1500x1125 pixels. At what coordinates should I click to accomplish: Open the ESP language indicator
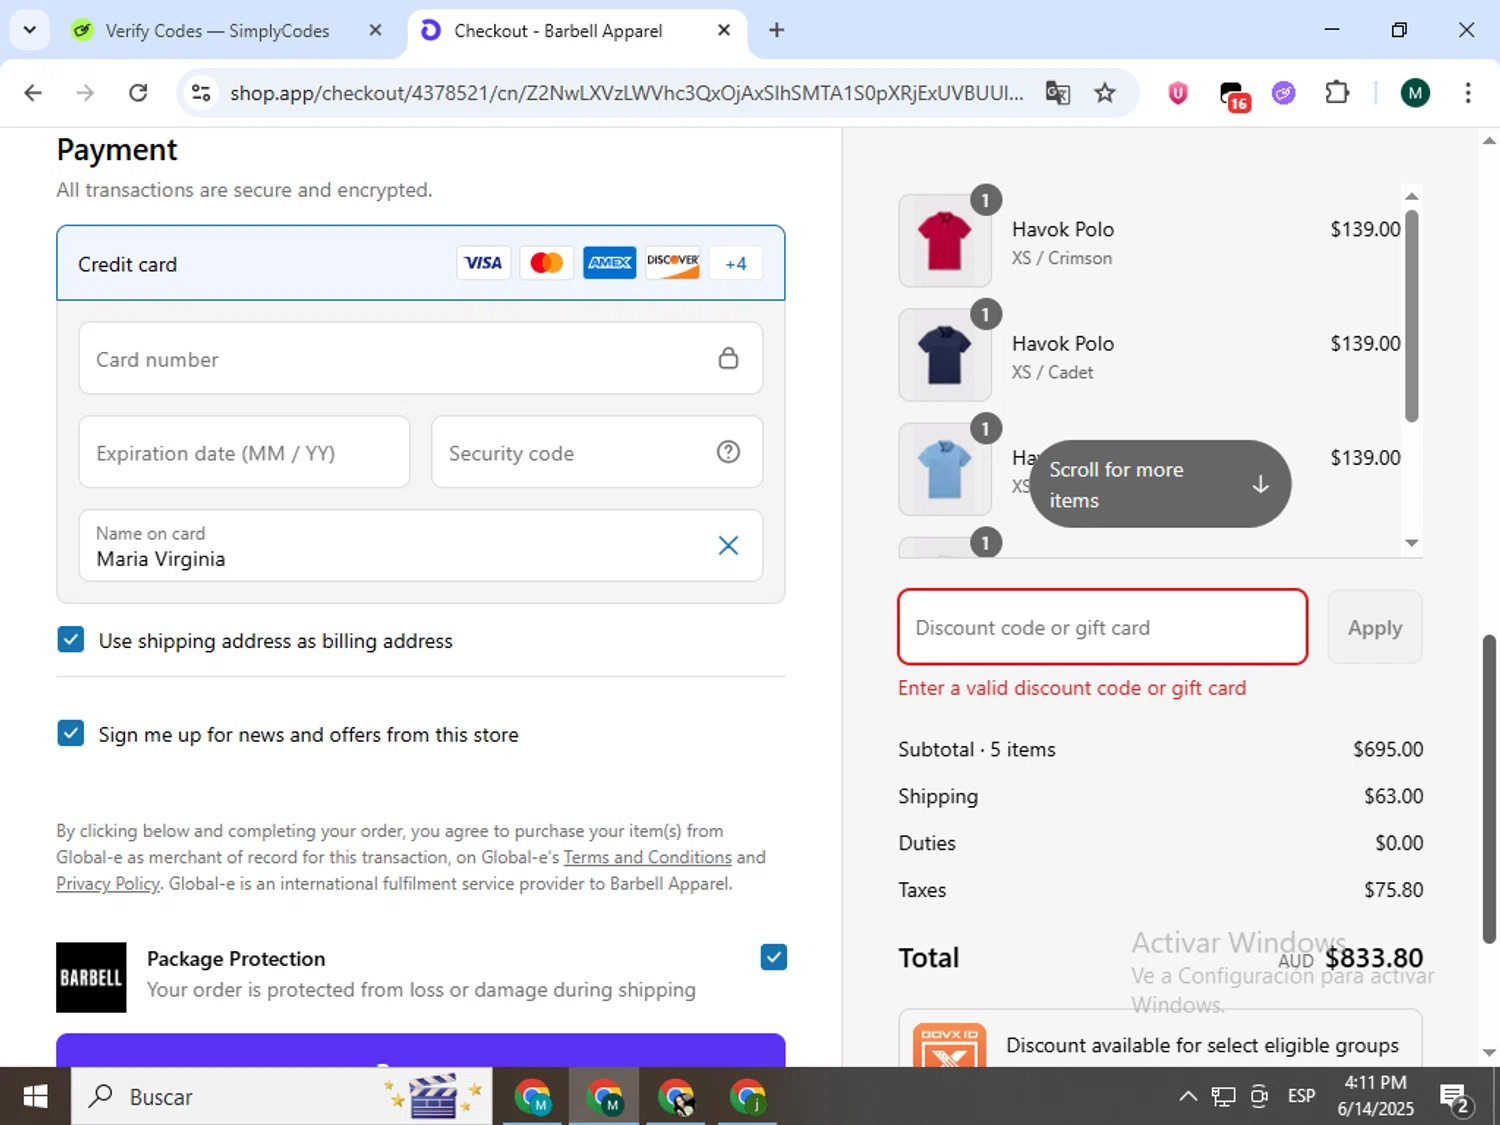(1301, 1096)
